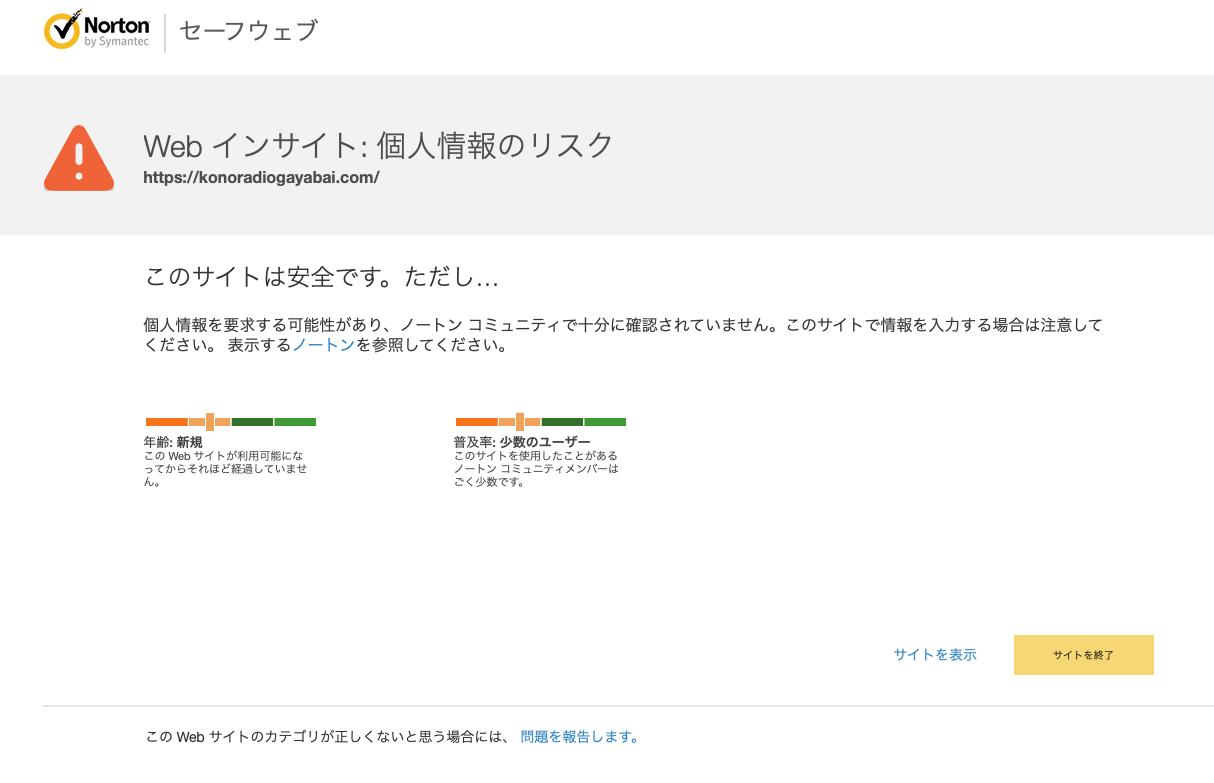Click the Norton by Symantec logo

pos(97,30)
